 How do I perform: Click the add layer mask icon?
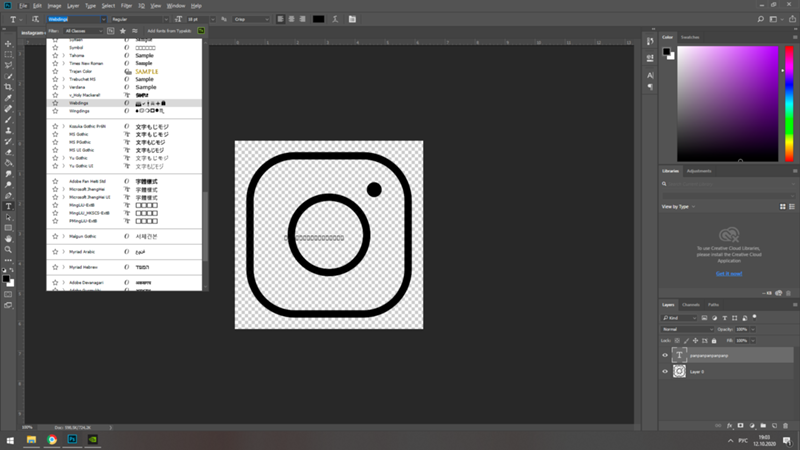[741, 426]
